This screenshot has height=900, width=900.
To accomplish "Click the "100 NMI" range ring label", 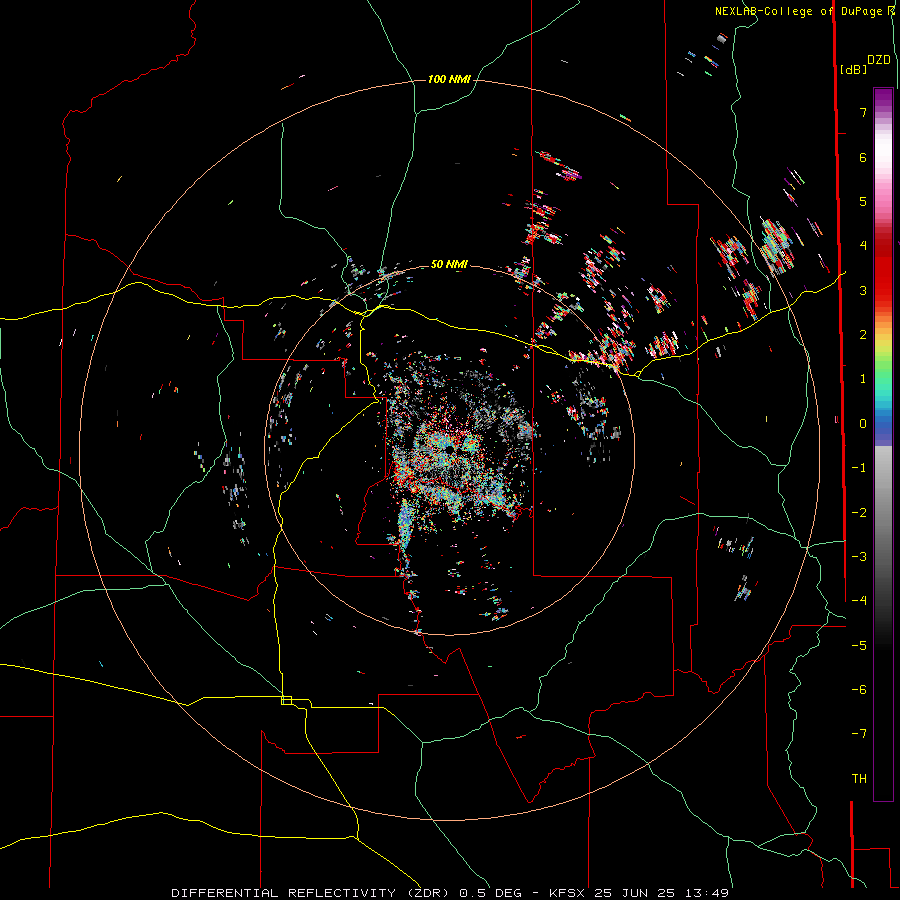I will pyautogui.click(x=449, y=79).
